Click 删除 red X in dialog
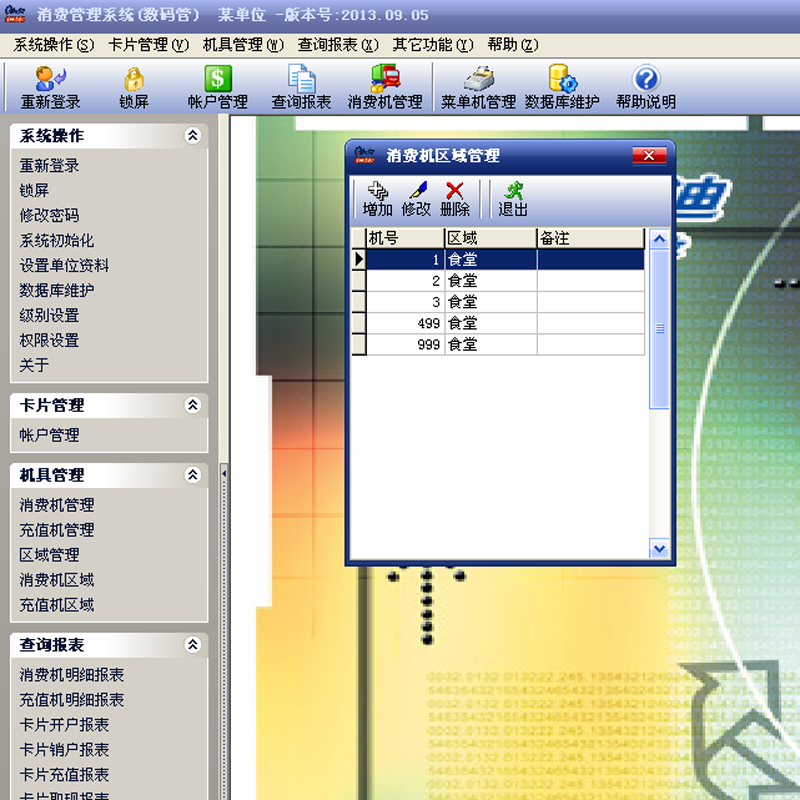 pos(455,199)
